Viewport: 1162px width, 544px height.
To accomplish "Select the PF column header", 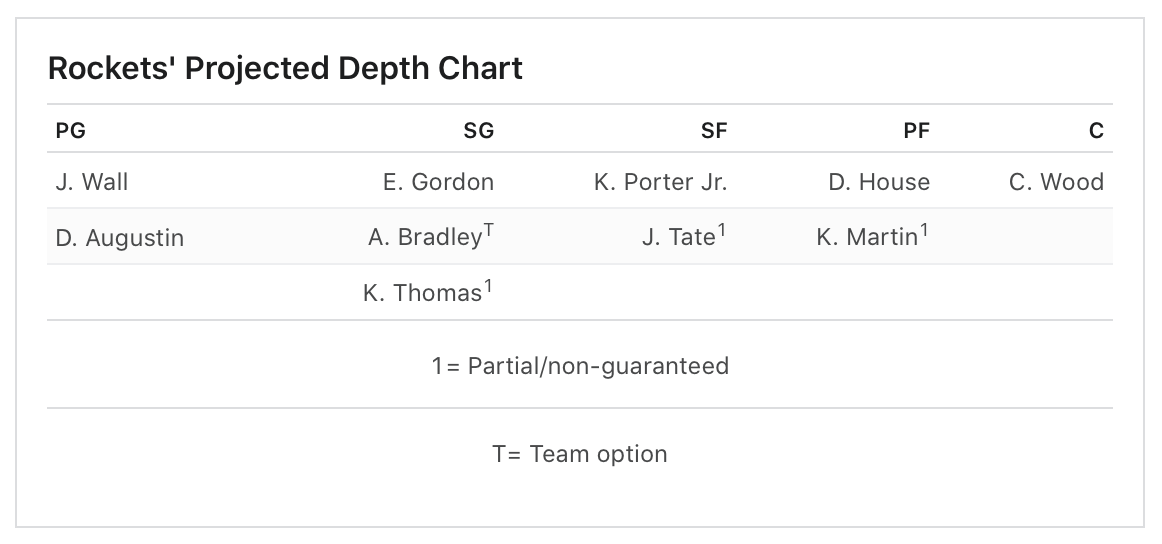I will [x=917, y=131].
